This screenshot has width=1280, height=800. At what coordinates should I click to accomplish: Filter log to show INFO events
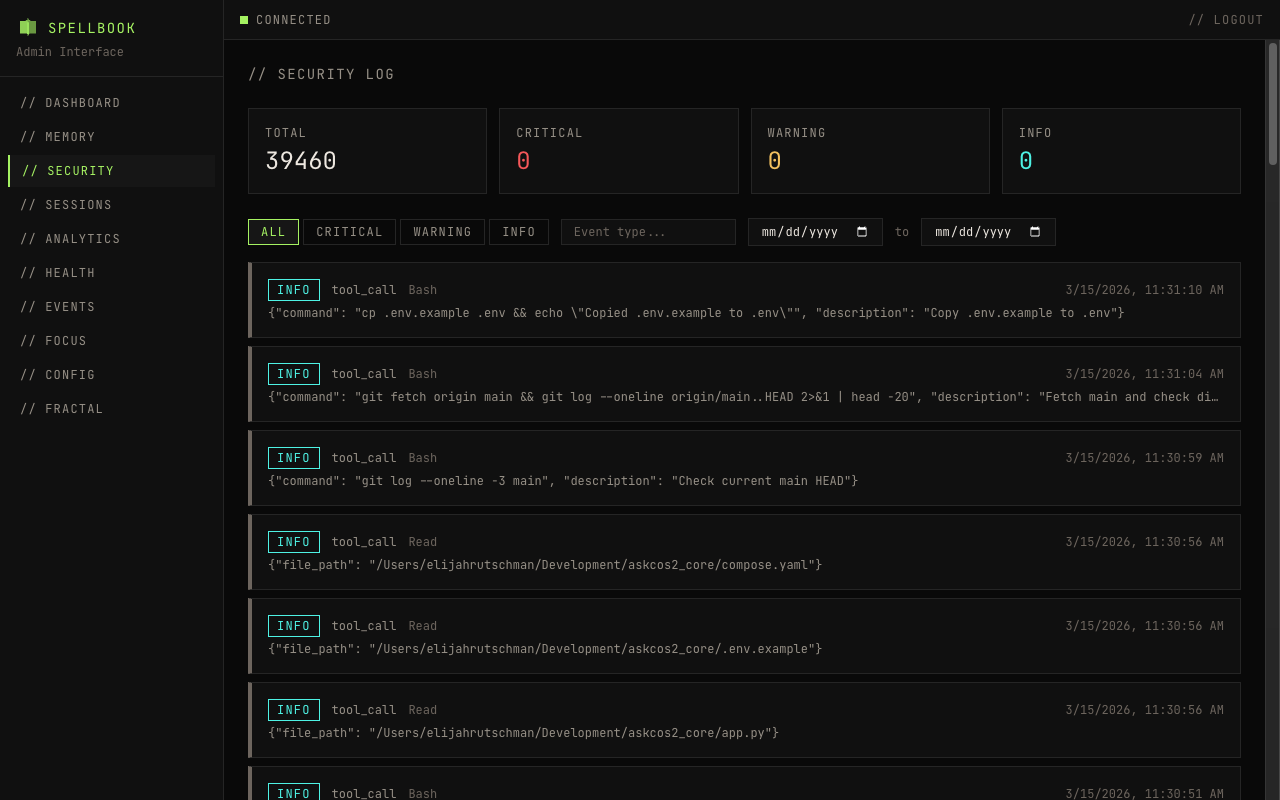tap(519, 231)
